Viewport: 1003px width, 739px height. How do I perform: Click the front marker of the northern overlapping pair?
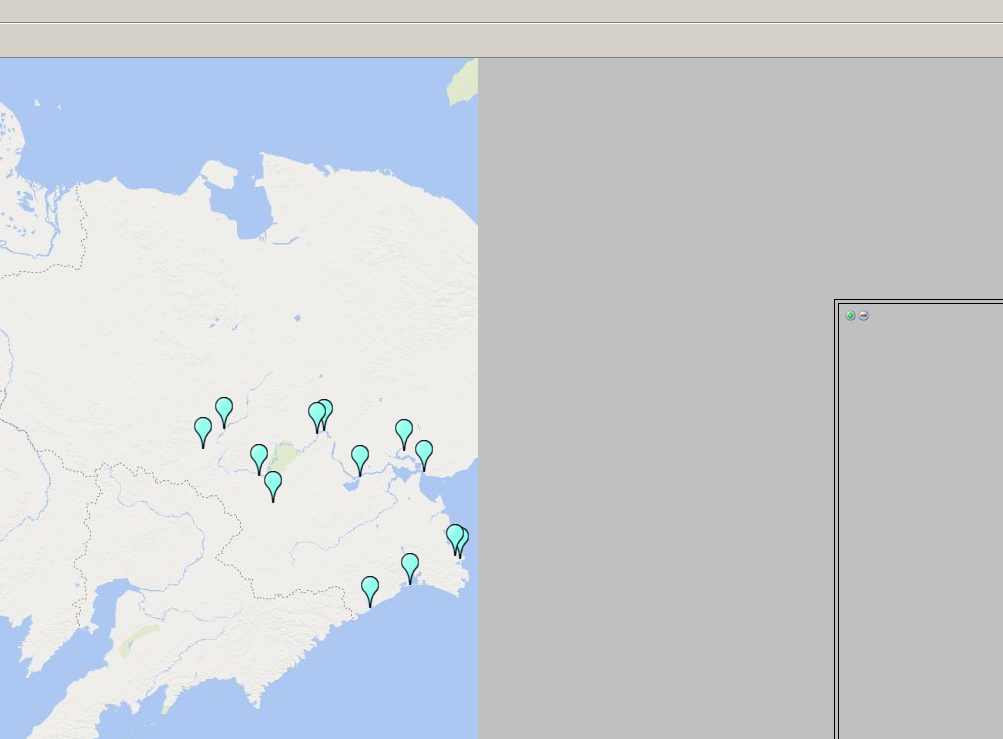pyautogui.click(x=317, y=414)
